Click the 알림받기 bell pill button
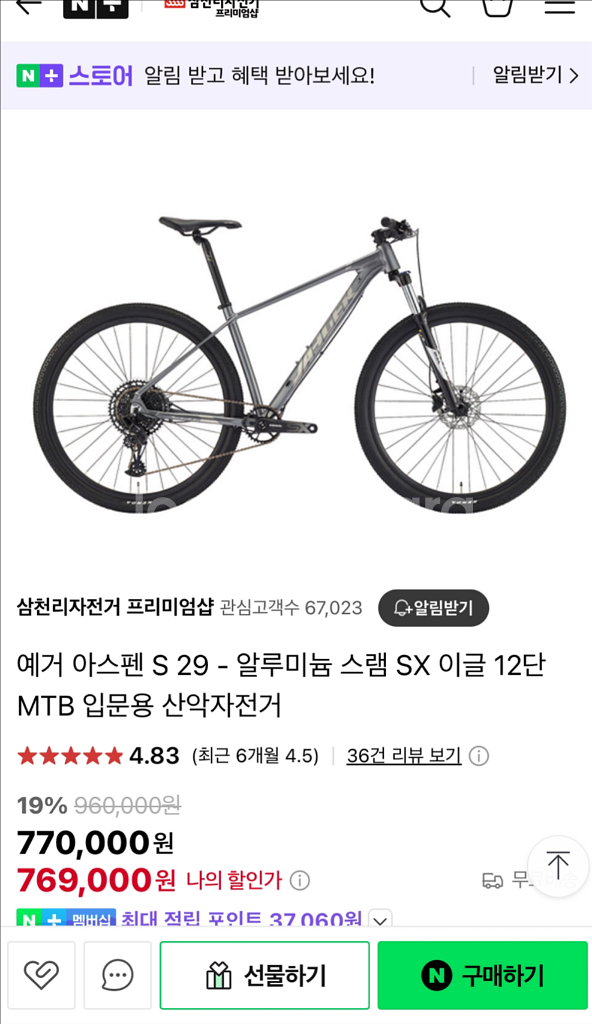The height and width of the screenshot is (1024, 592). 433,608
